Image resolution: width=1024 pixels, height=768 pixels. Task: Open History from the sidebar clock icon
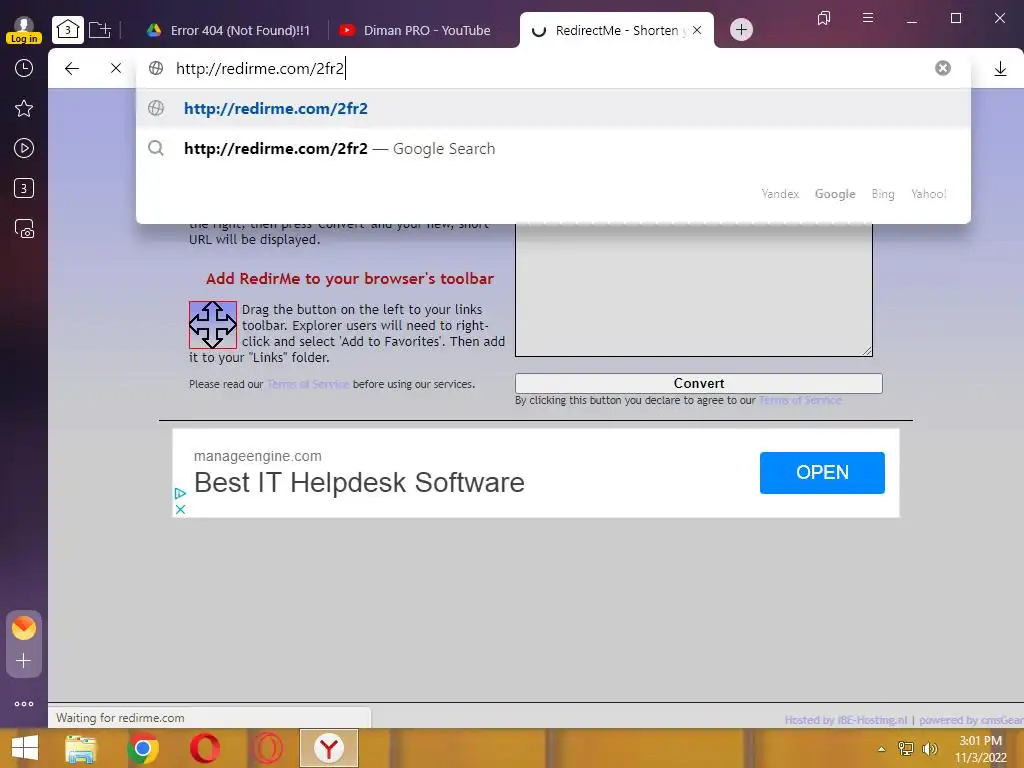(x=24, y=68)
